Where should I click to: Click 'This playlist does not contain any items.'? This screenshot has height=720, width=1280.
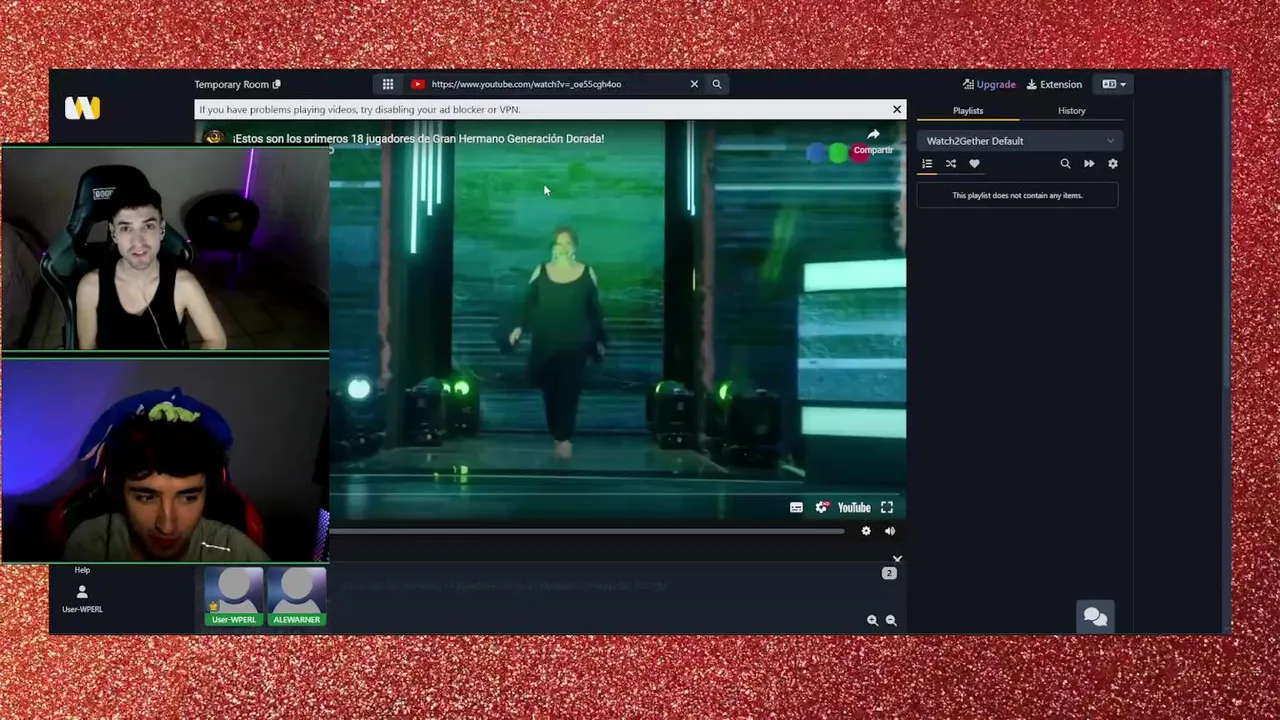[x=1017, y=195]
